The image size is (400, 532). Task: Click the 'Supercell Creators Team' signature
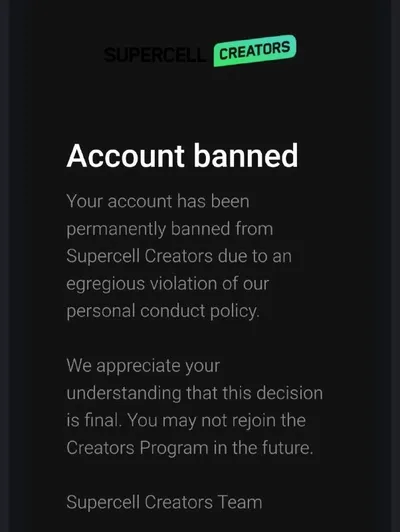pos(164,502)
